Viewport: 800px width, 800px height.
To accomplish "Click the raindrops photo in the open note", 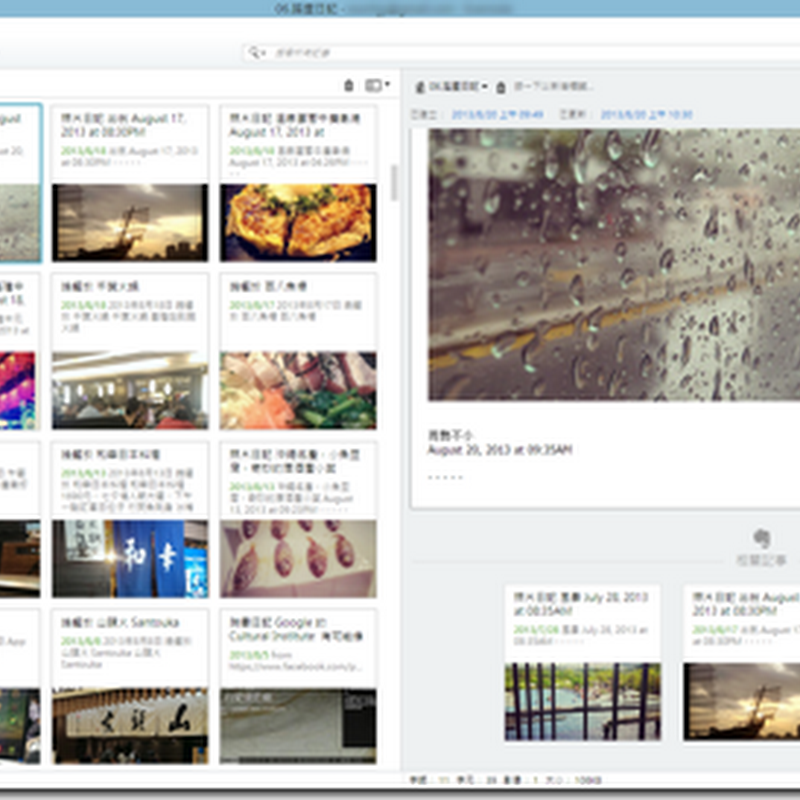I will click(614, 264).
